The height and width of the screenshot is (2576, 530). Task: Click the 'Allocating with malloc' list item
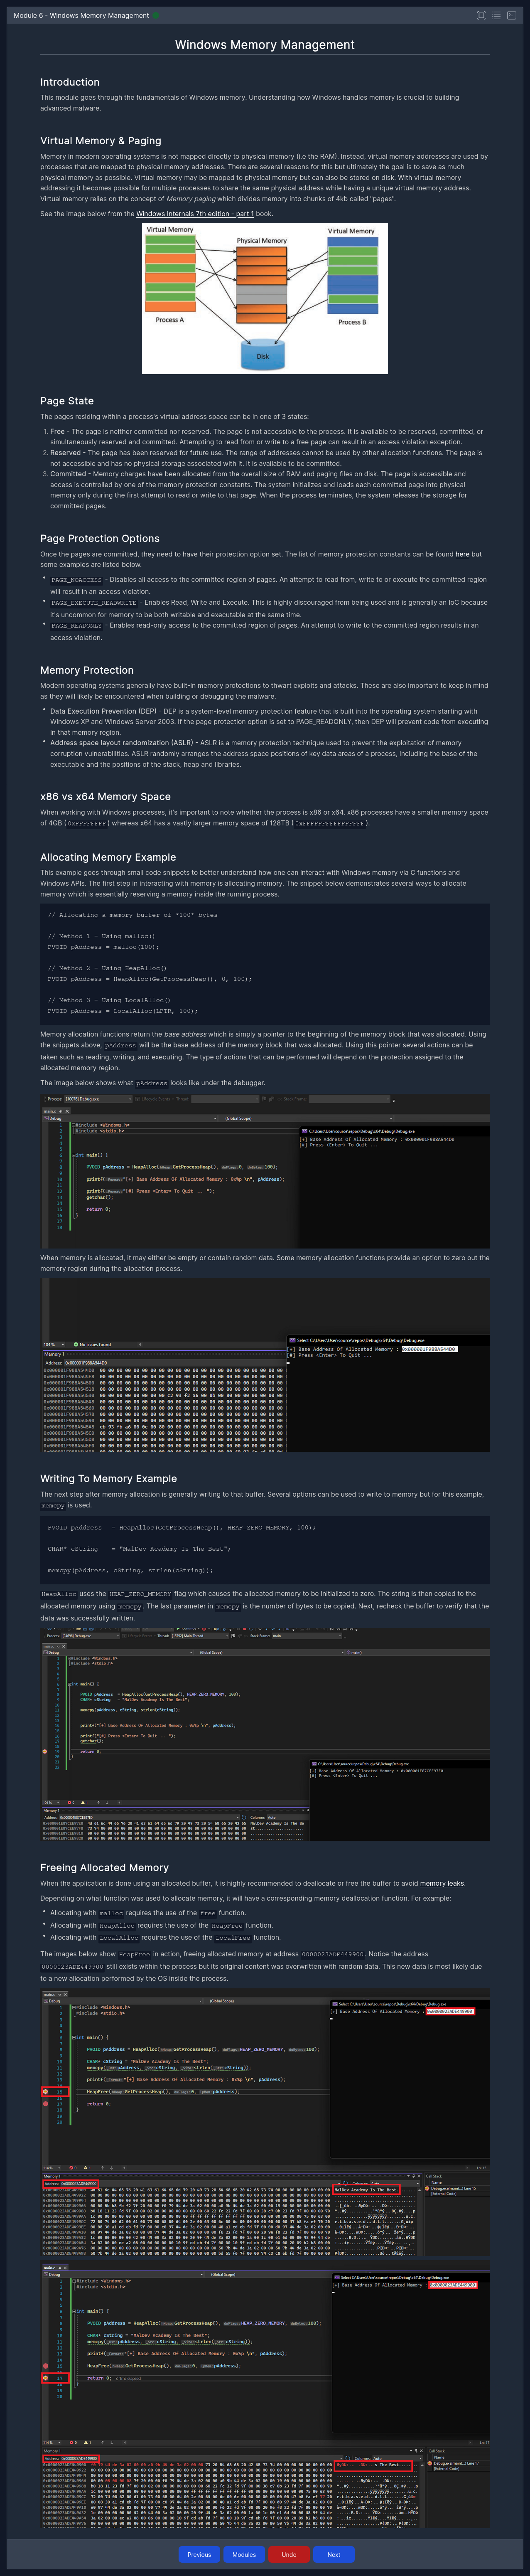tap(148, 1913)
